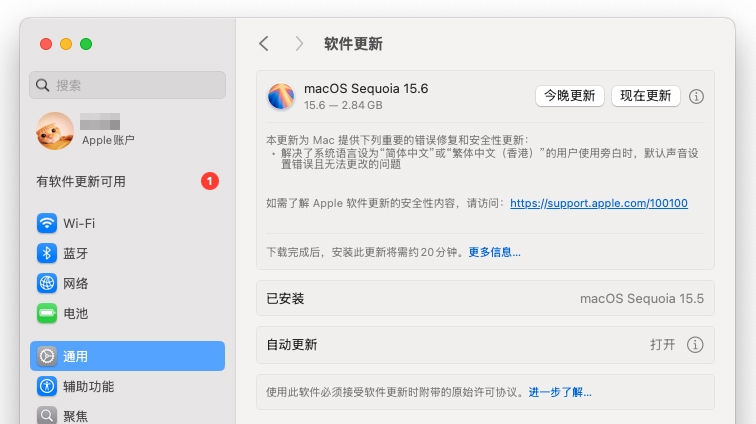Select the 网络 globe icon
756x424 pixels.
47,283
